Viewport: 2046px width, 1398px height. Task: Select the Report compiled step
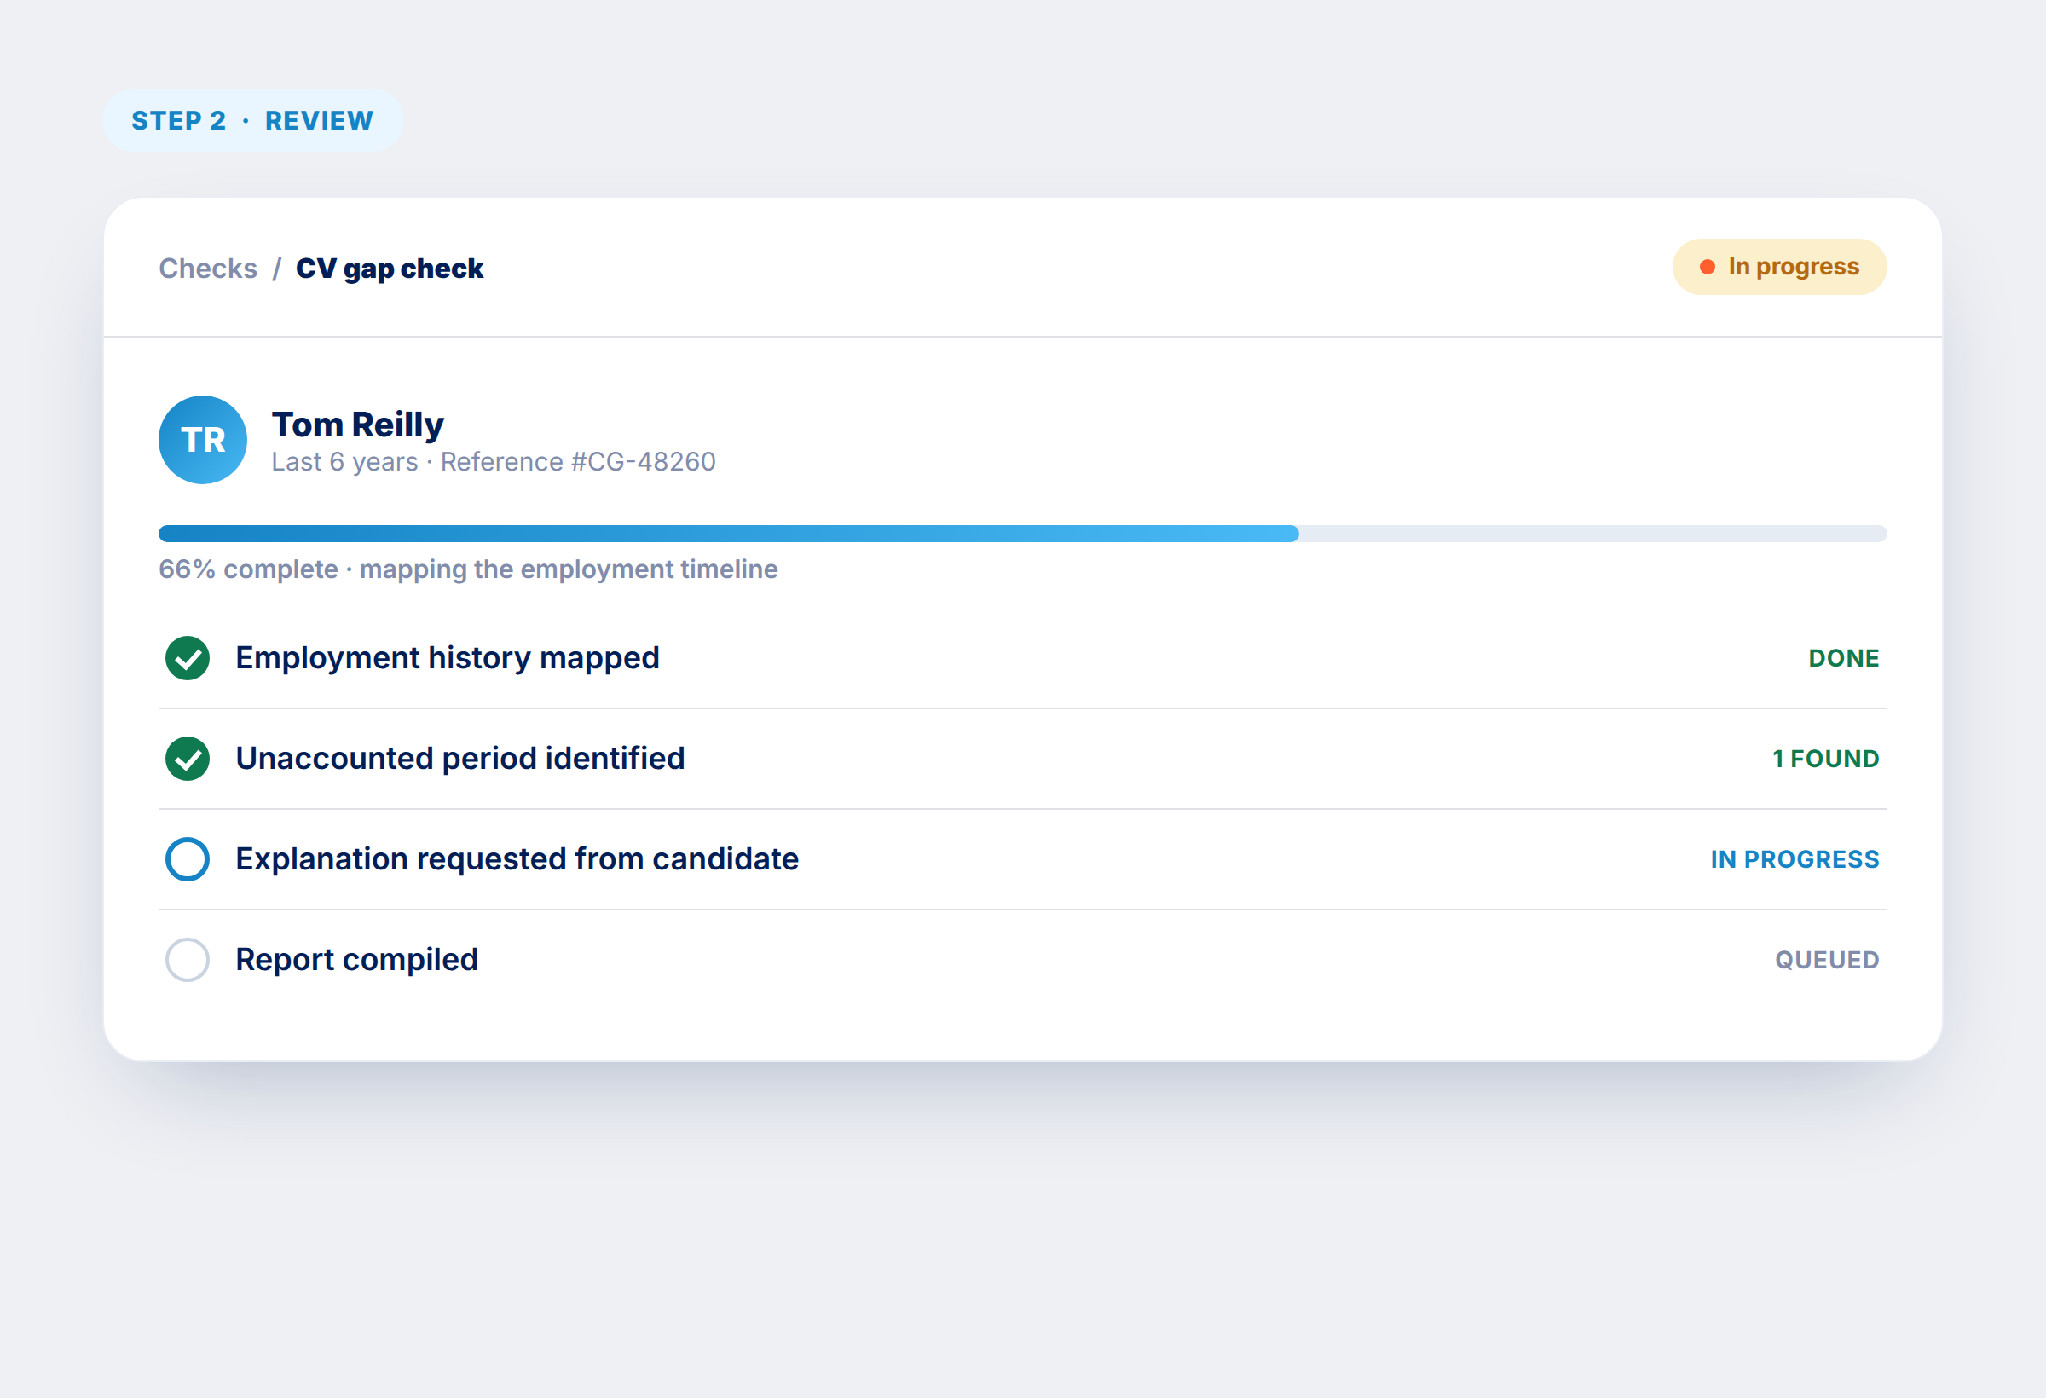point(1023,960)
